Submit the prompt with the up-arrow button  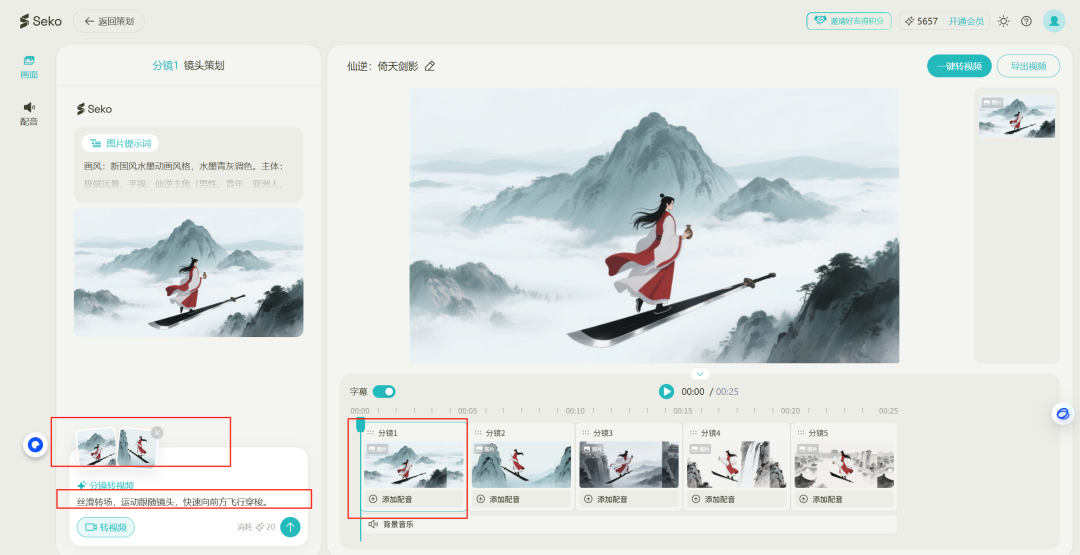[x=290, y=527]
